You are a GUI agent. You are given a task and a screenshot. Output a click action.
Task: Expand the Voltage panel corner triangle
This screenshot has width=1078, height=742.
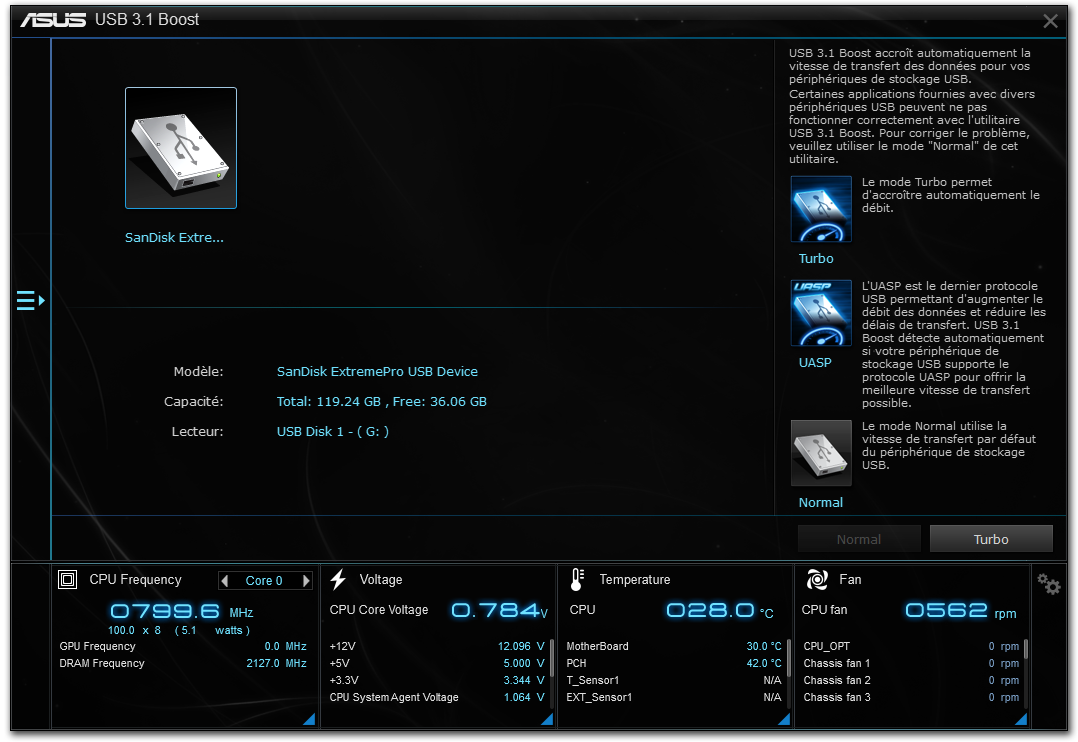(547, 719)
